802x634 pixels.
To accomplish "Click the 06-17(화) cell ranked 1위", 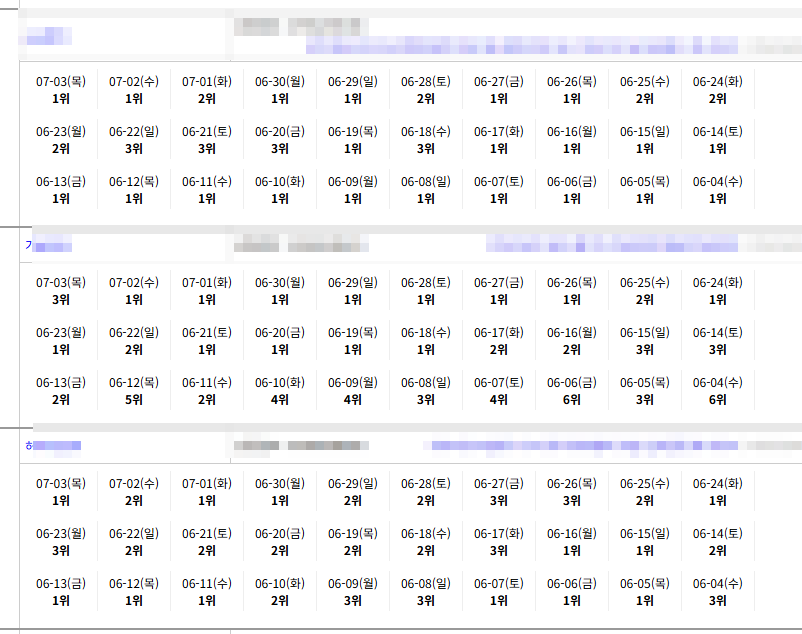I will (499, 140).
